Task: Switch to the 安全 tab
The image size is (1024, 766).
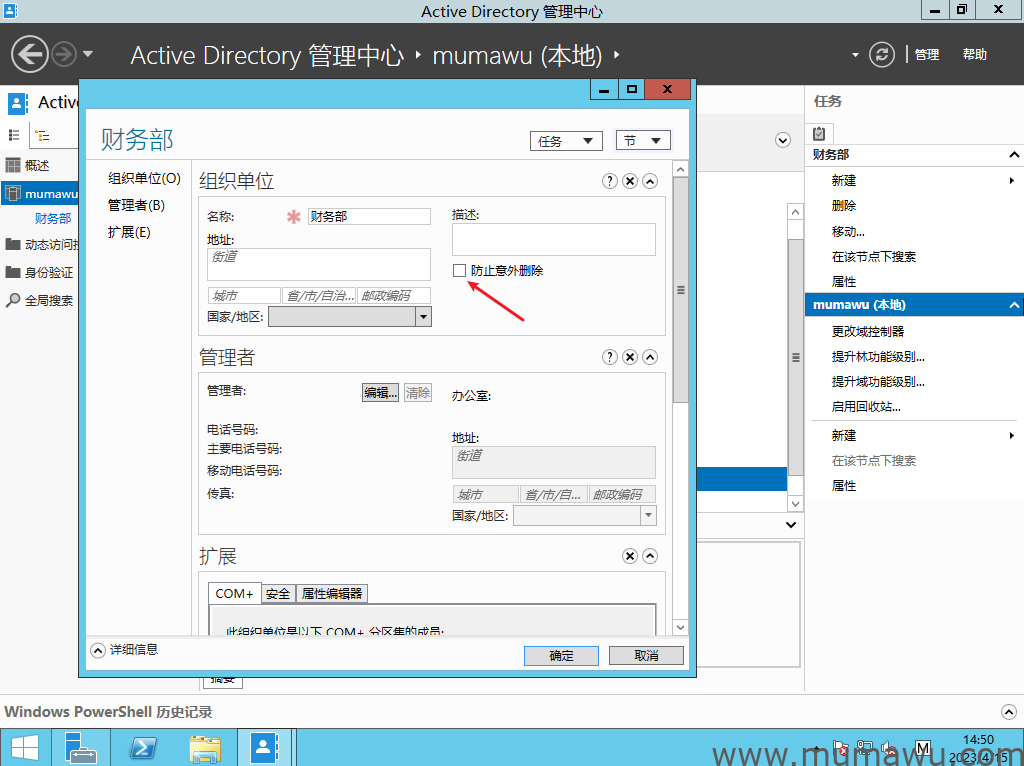Action: (278, 594)
